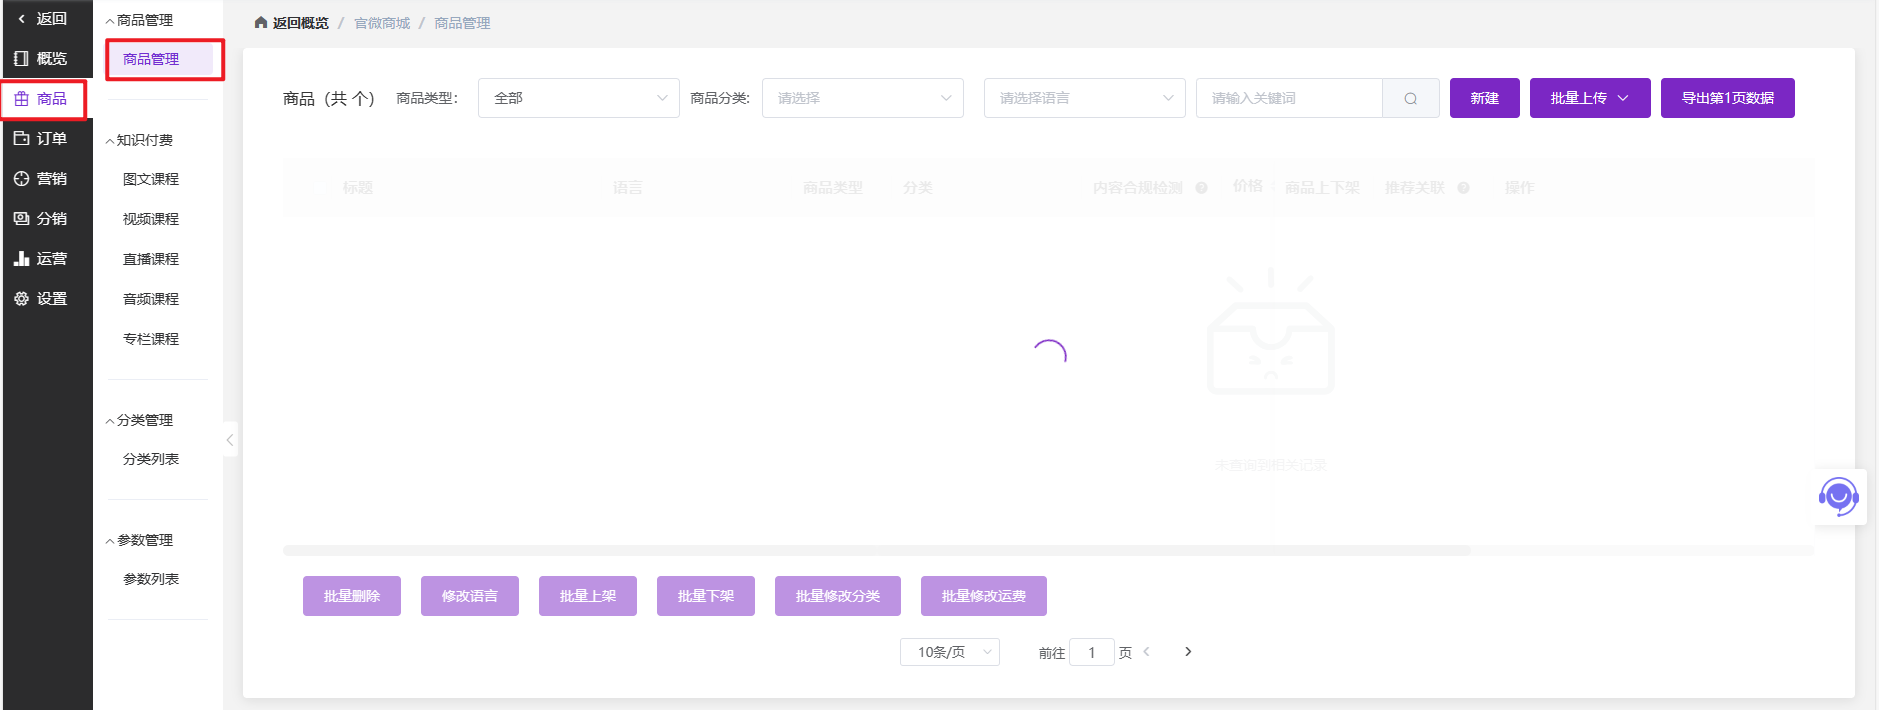Image resolution: width=1879 pixels, height=710 pixels.
Task: Open the 概览 overview section
Action: [x=42, y=59]
